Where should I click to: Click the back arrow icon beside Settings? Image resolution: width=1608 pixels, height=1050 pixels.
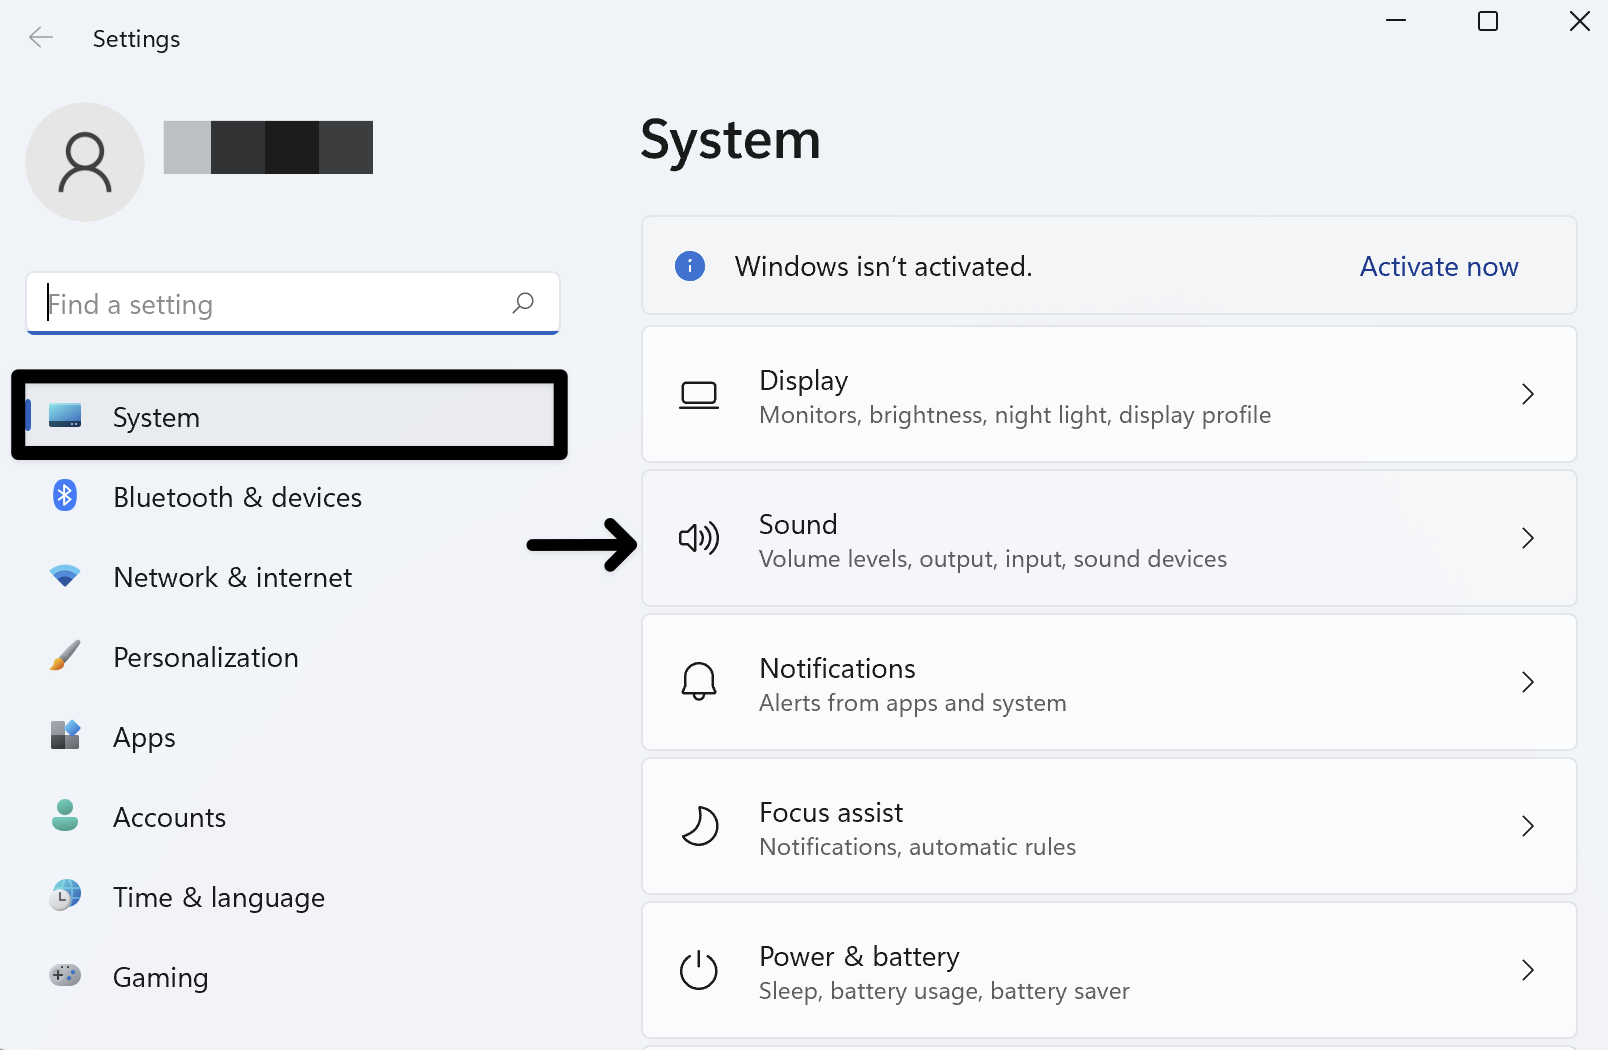click(x=41, y=38)
